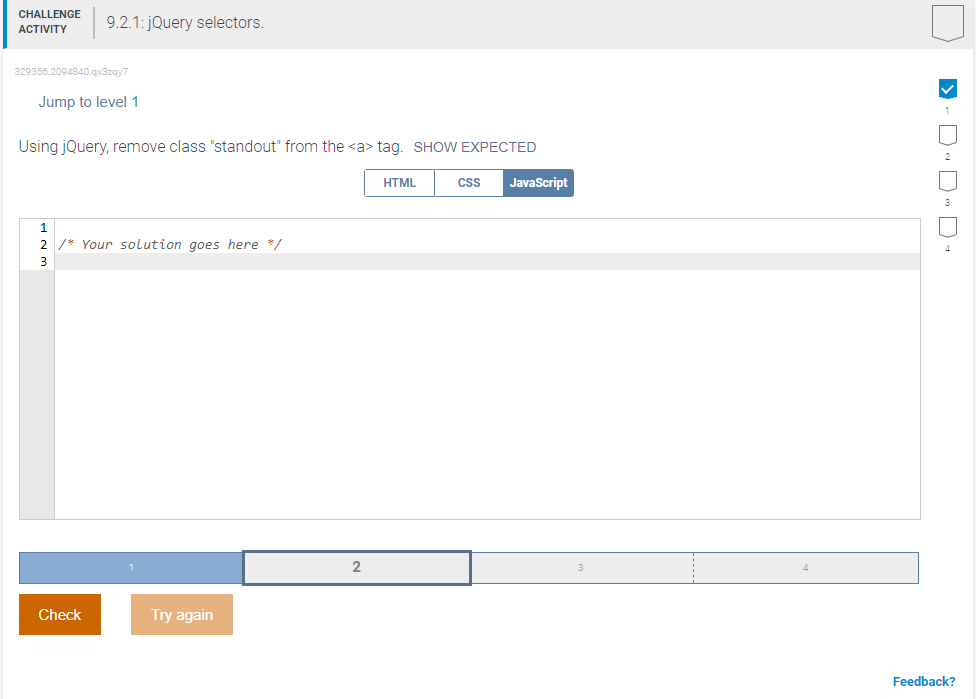The image size is (976, 699).
Task: Click Jump to level 1
Action: click(x=88, y=102)
